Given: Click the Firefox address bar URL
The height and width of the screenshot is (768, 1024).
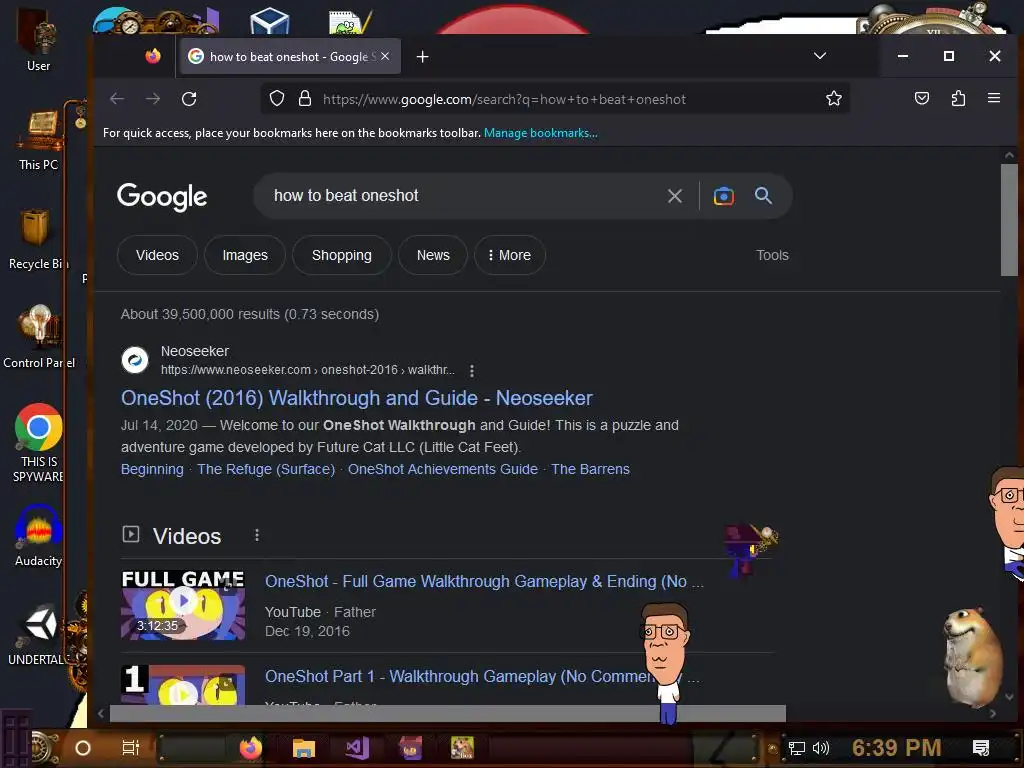Looking at the screenshot, I should click(x=504, y=99).
